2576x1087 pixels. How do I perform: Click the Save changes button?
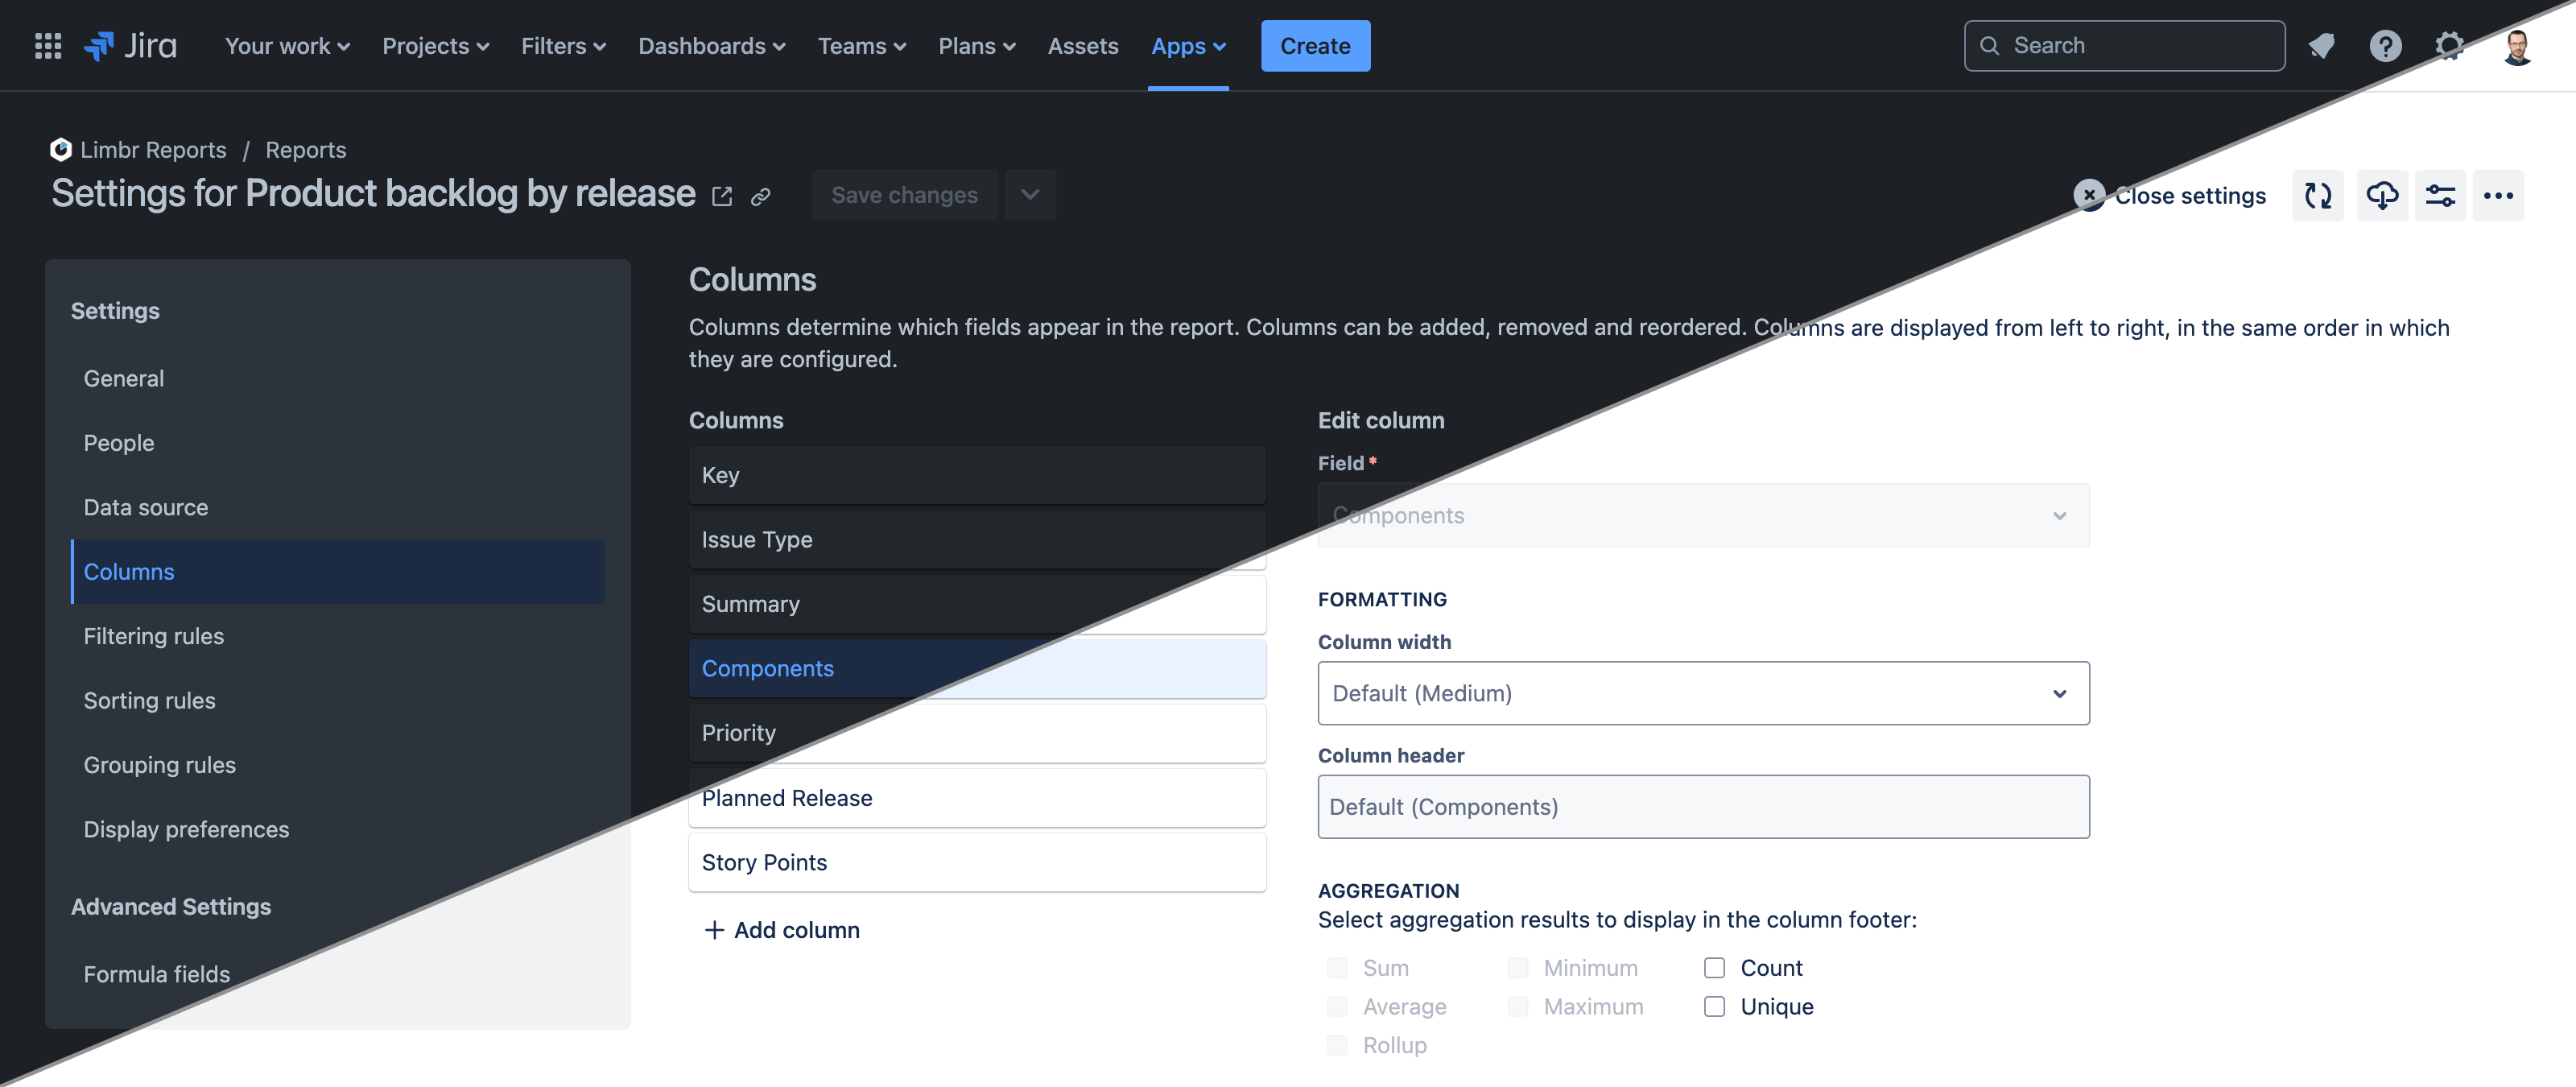pos(904,195)
